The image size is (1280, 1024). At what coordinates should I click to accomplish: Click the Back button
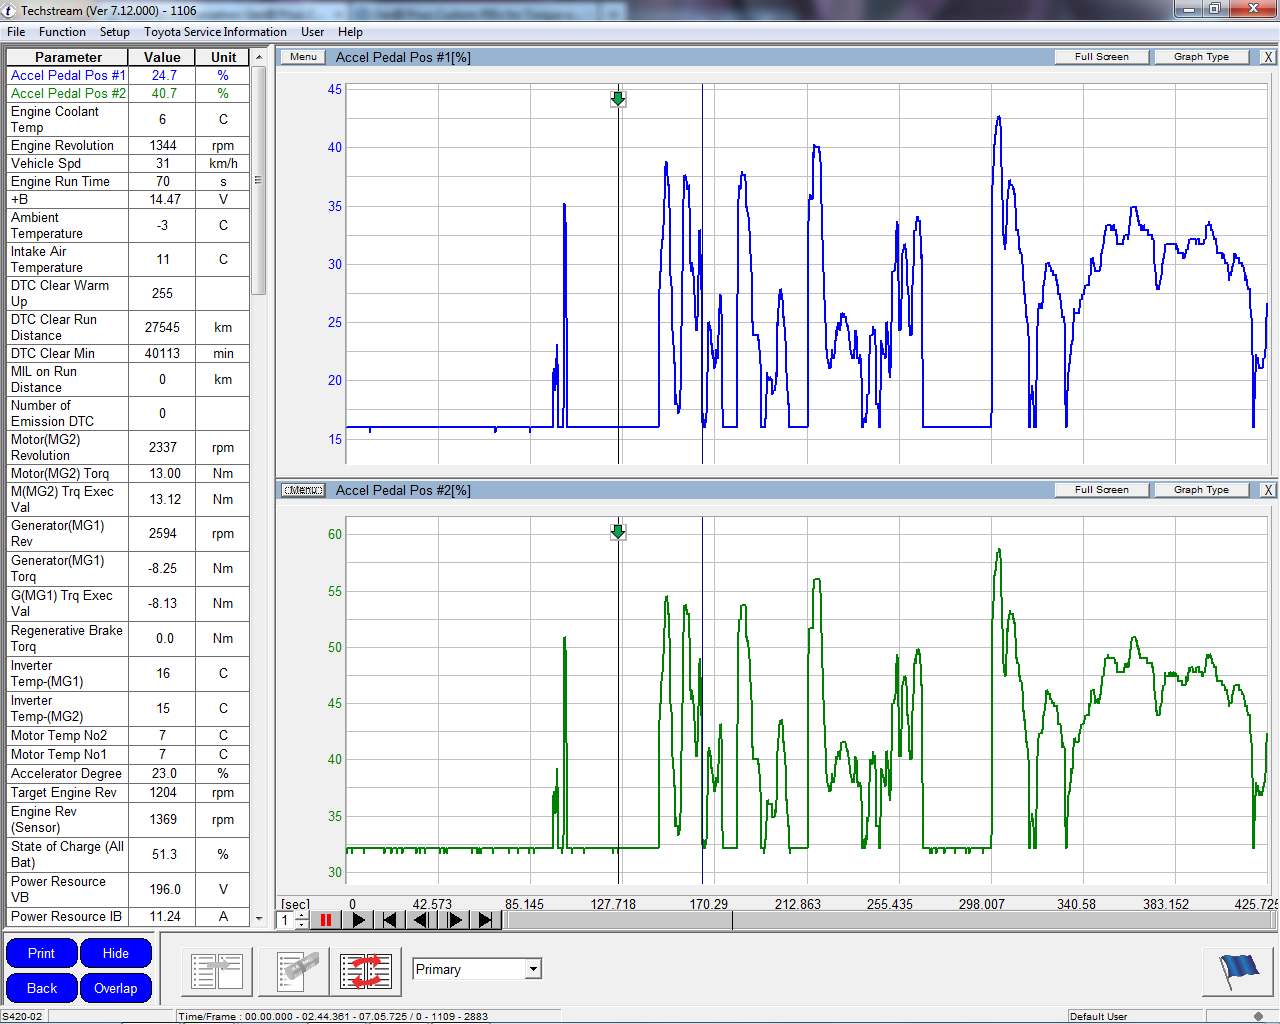point(41,988)
